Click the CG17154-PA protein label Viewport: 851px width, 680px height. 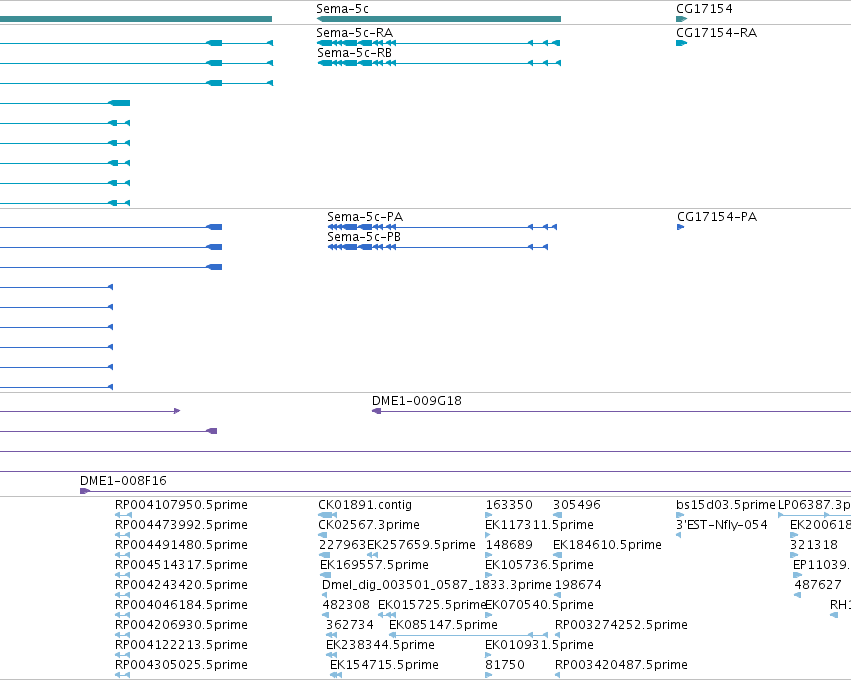717,217
